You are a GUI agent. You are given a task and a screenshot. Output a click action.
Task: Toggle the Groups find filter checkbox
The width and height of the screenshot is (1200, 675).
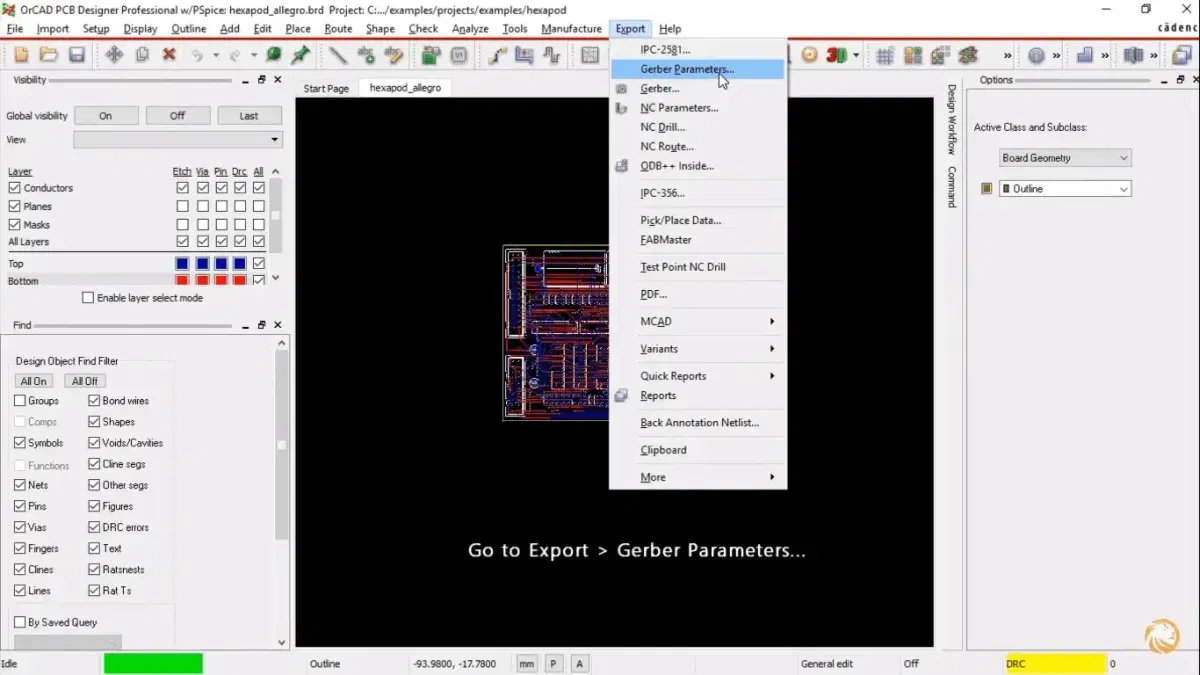click(x=20, y=401)
